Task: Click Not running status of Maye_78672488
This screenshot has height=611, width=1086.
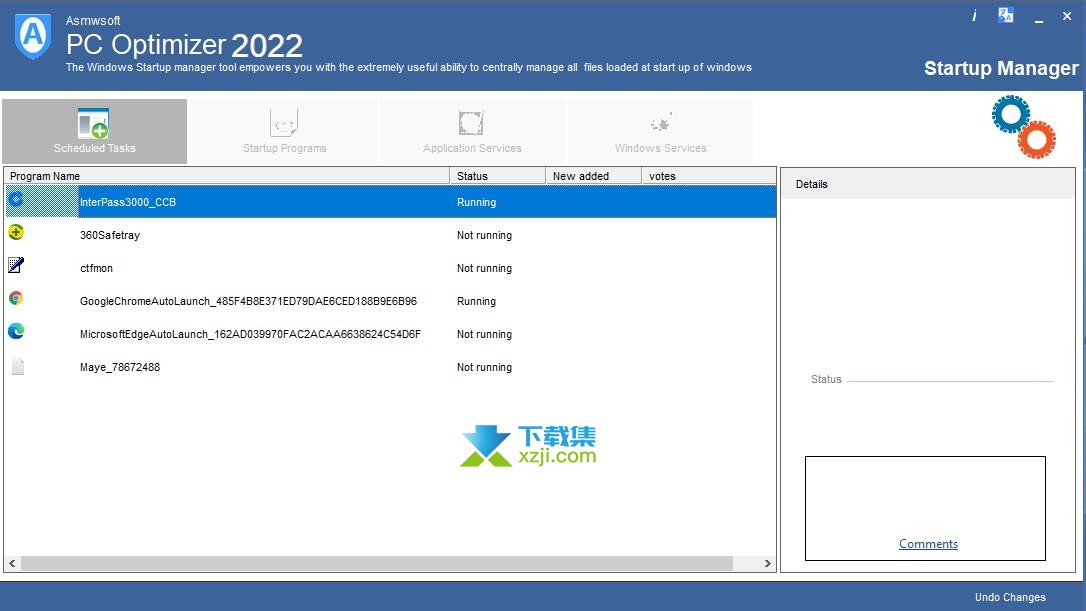Action: (484, 367)
